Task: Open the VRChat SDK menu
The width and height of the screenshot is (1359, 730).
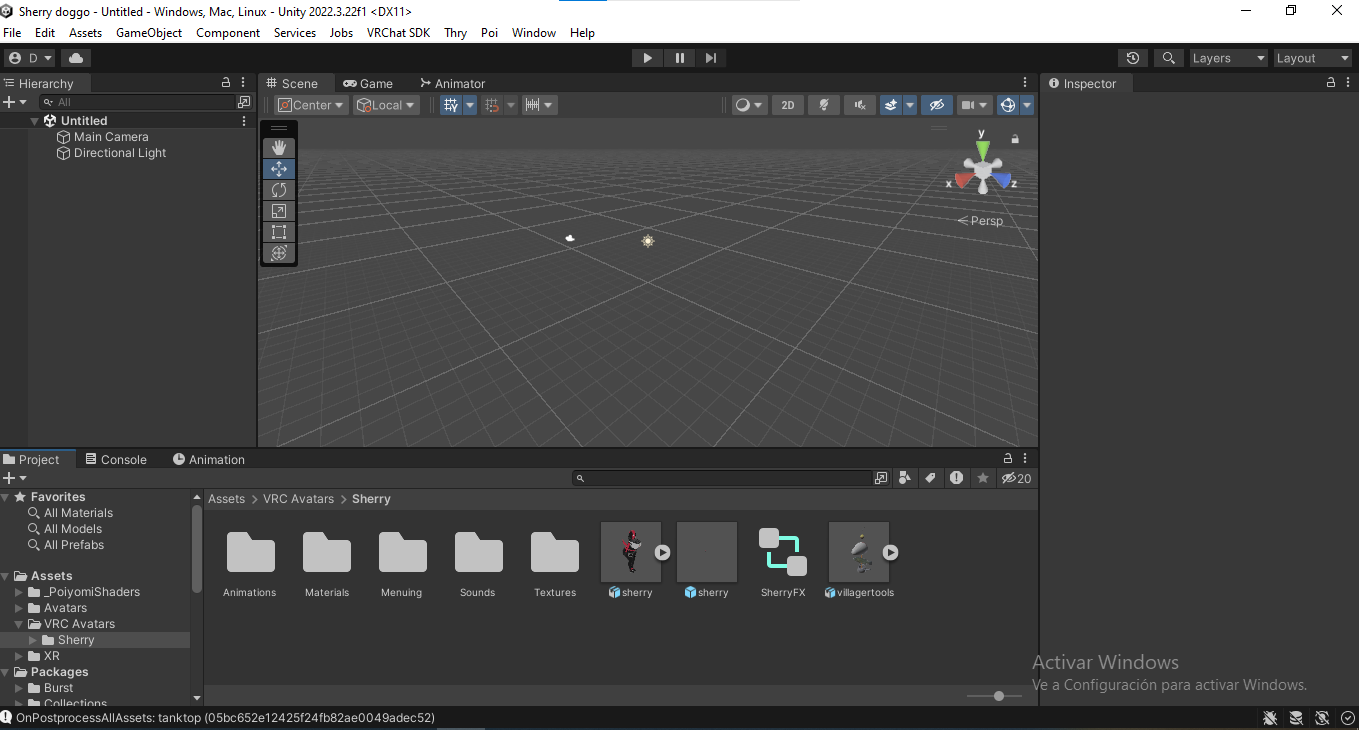Action: coord(398,33)
